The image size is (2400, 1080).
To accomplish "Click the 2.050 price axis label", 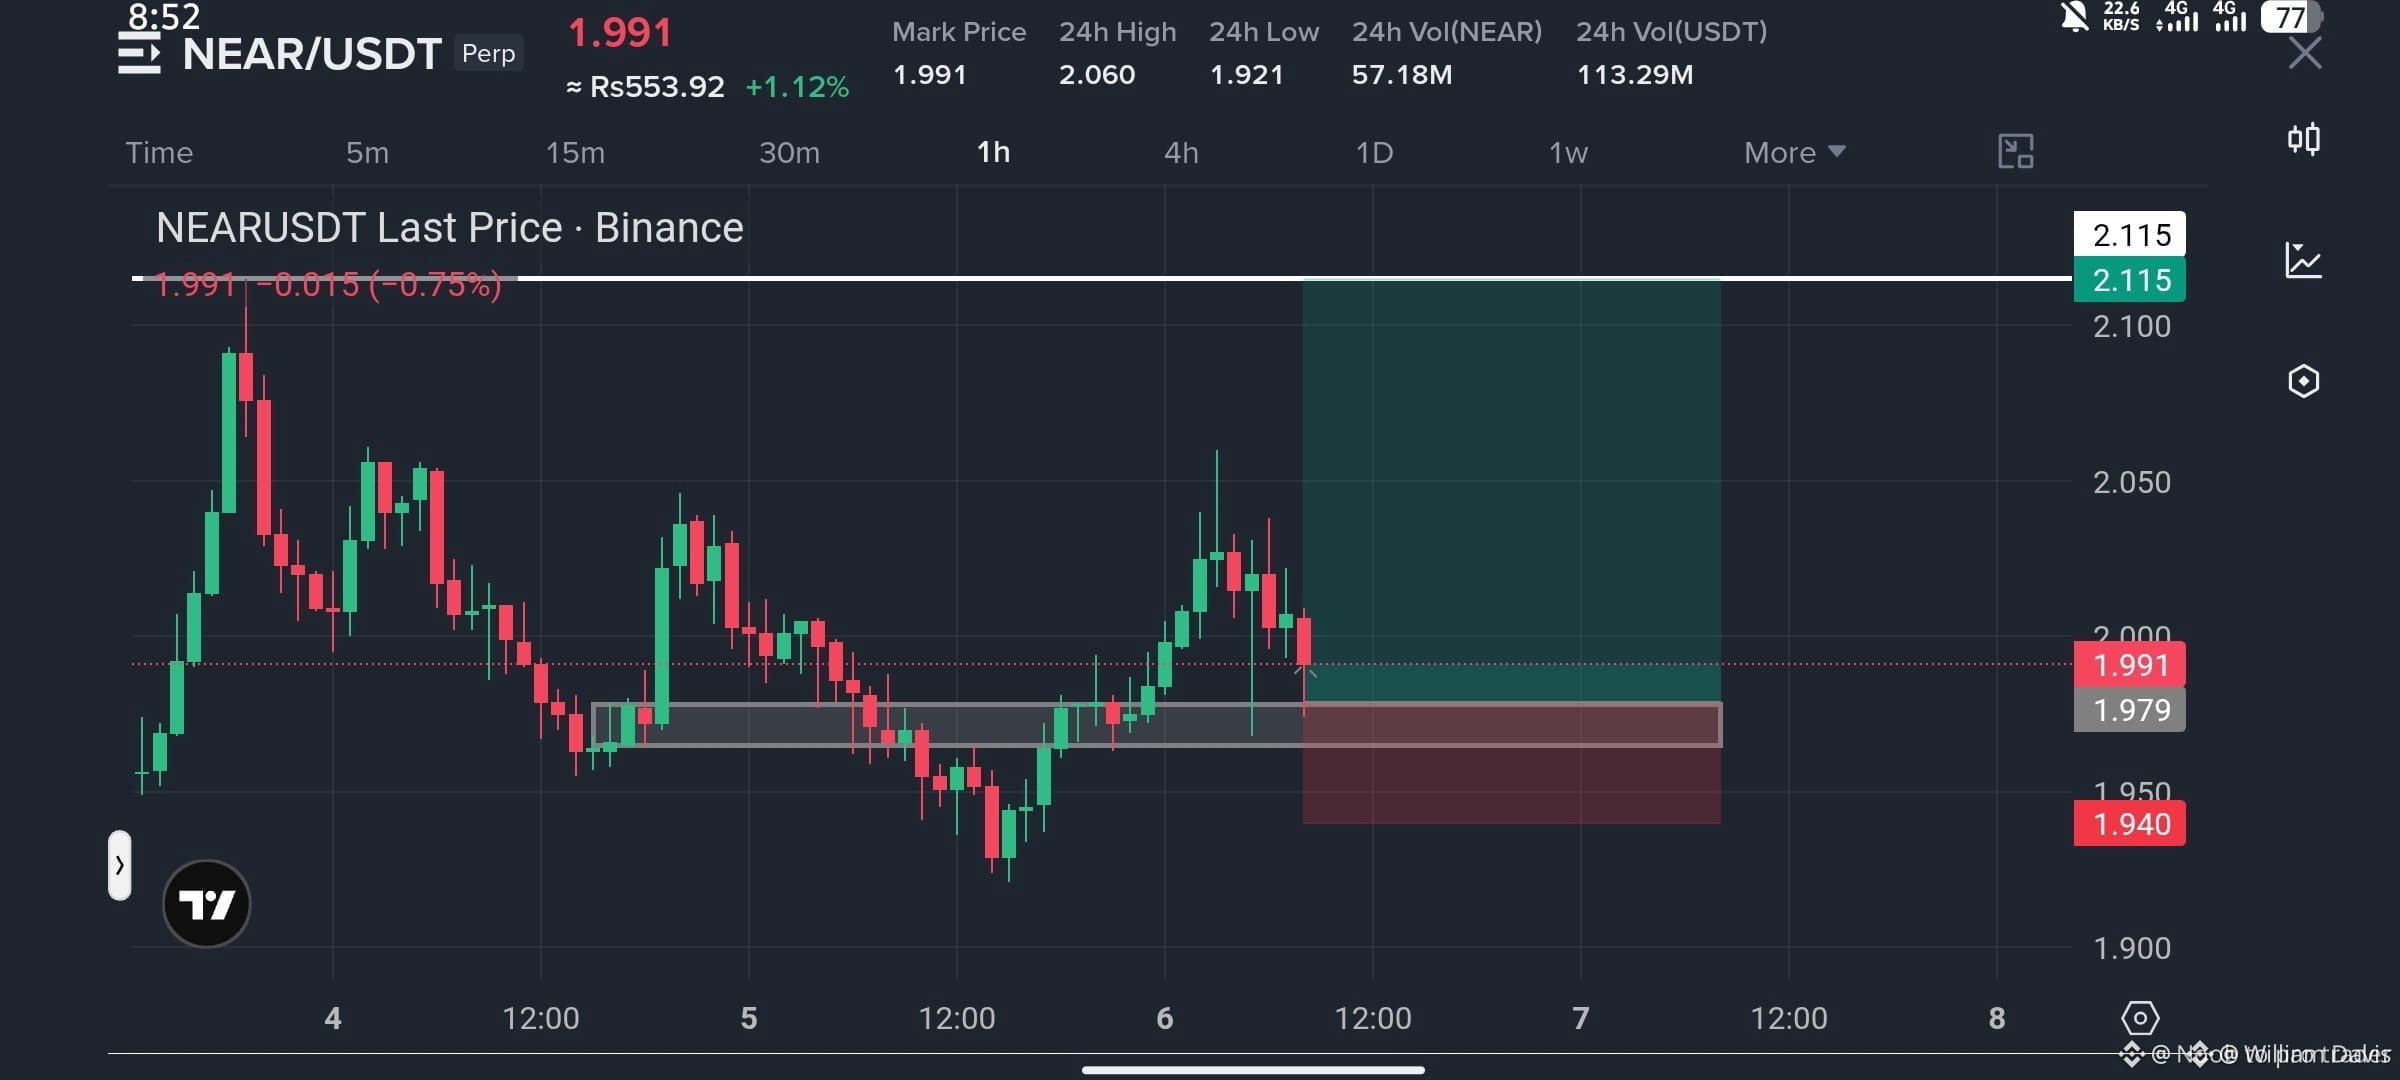I will point(2132,483).
